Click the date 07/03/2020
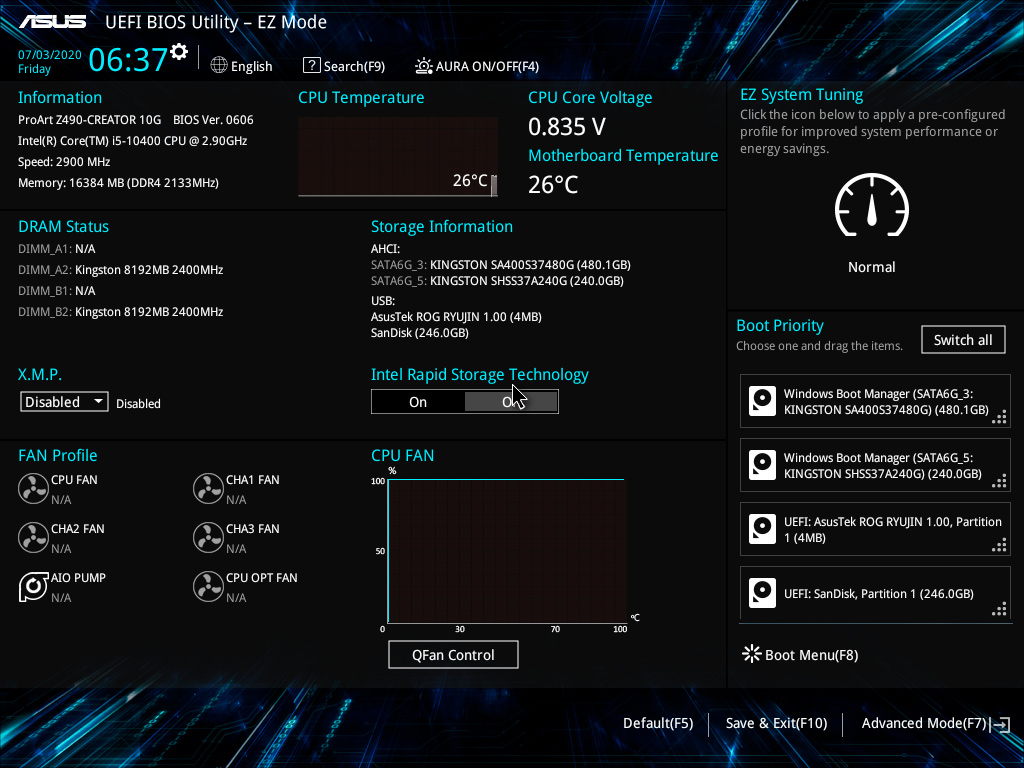 50,55
